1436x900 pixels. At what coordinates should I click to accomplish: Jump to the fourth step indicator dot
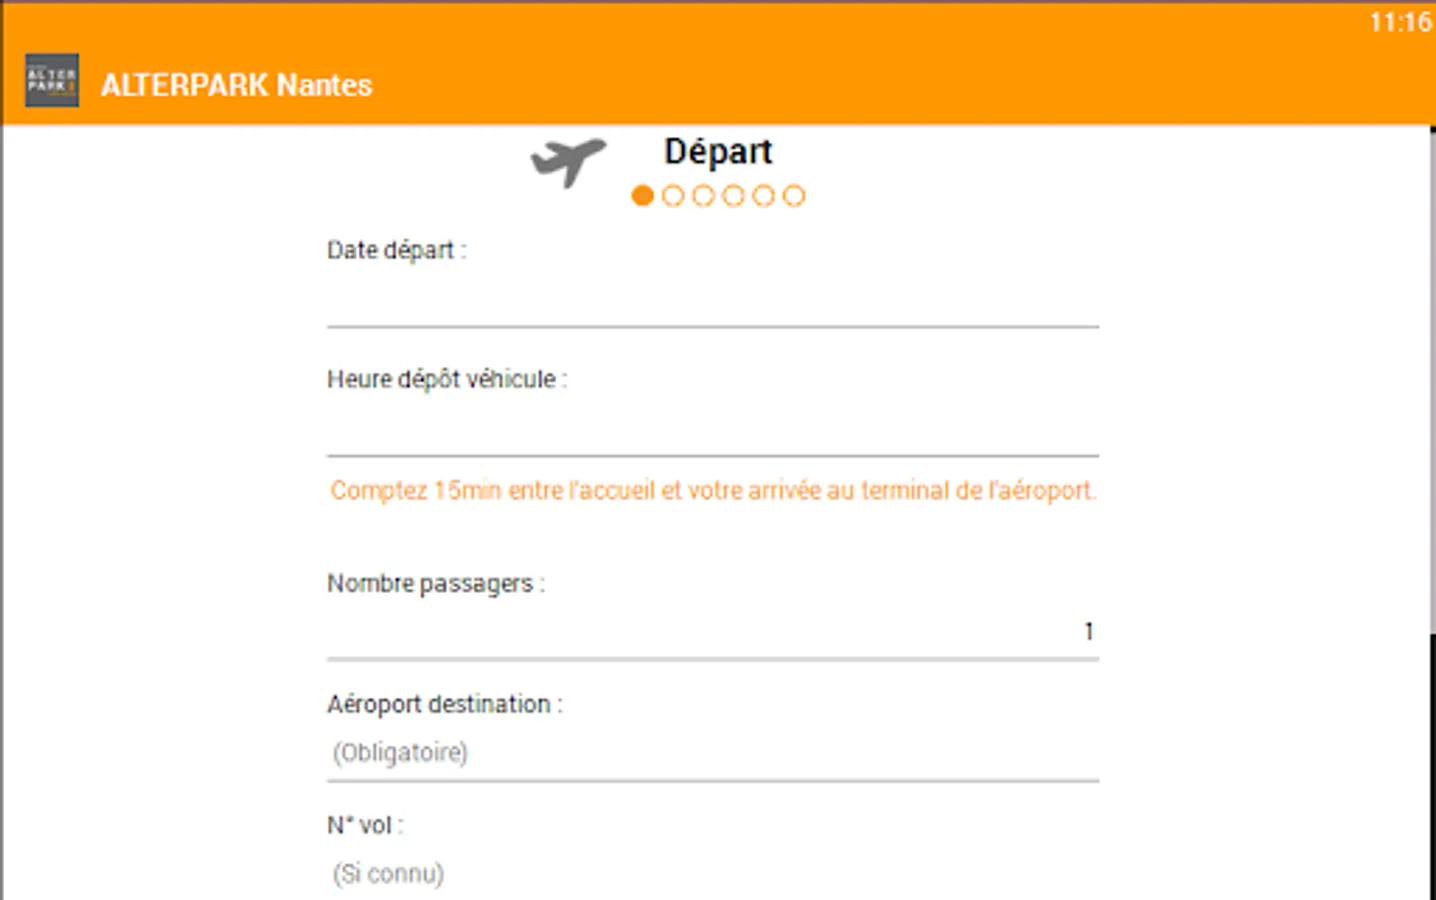pyautogui.click(x=733, y=196)
